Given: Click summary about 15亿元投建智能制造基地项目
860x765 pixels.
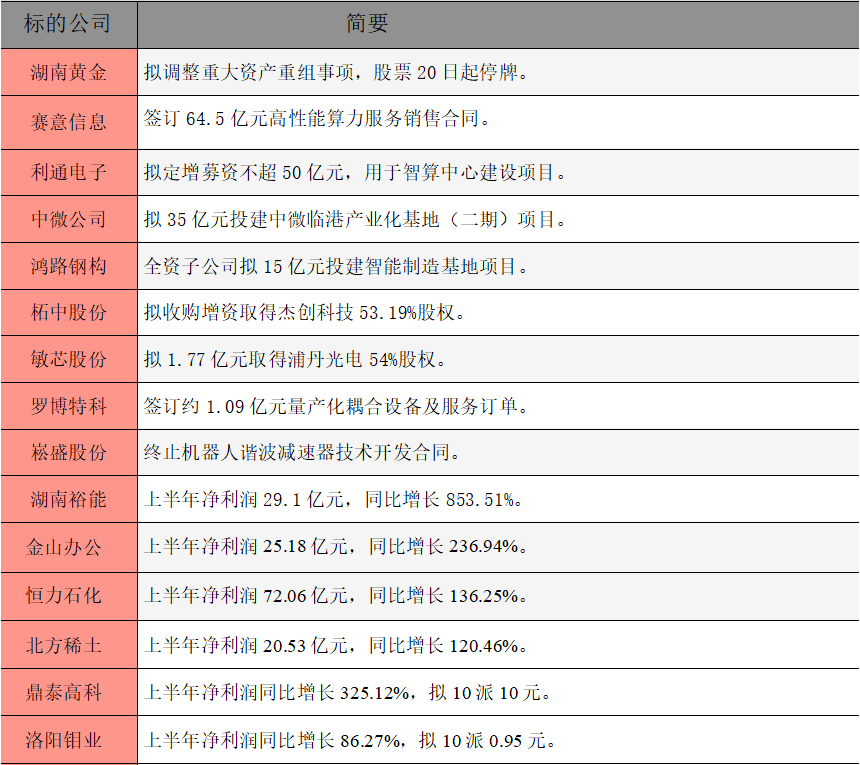Looking at the screenshot, I should coord(498,267).
